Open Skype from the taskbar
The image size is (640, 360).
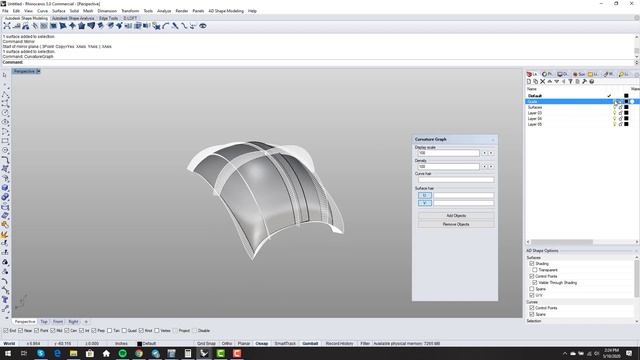click(x=41, y=353)
